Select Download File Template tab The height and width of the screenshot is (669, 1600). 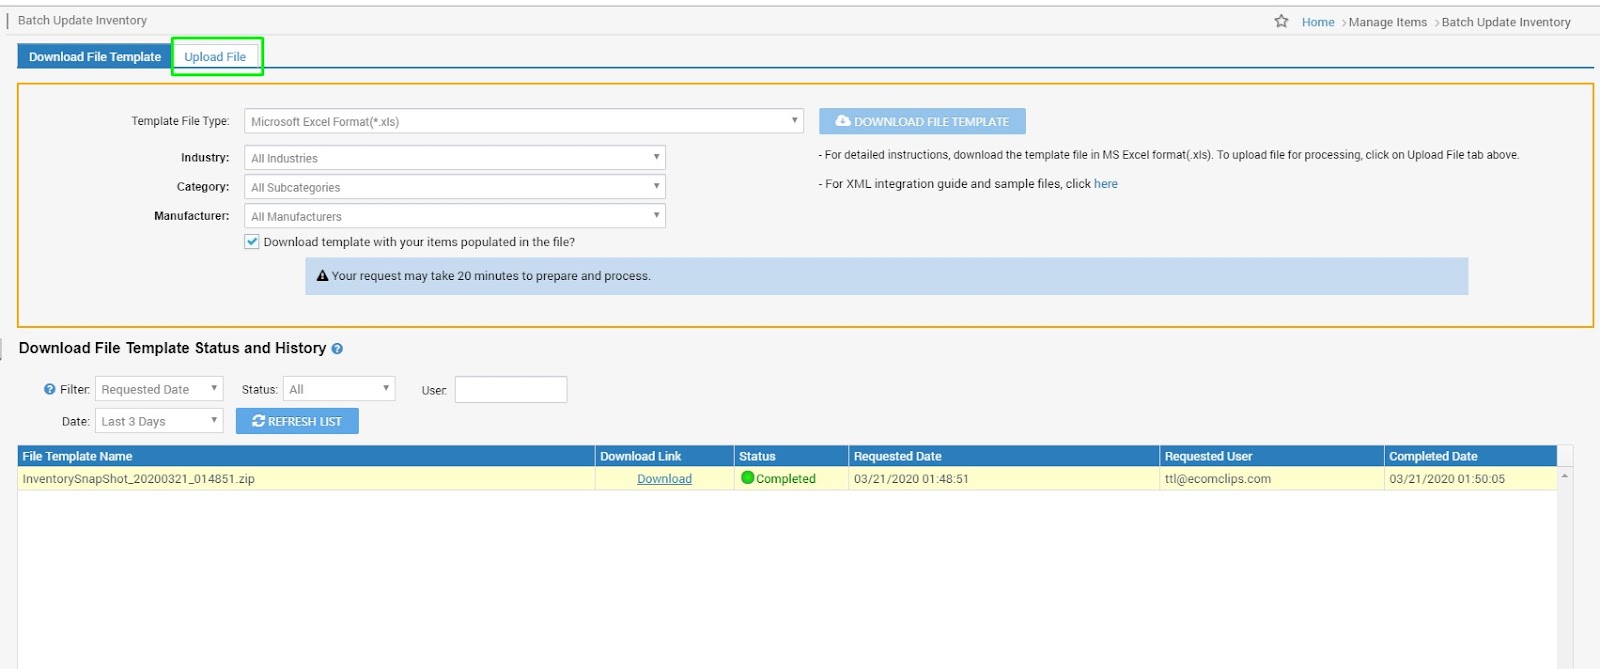pos(95,57)
